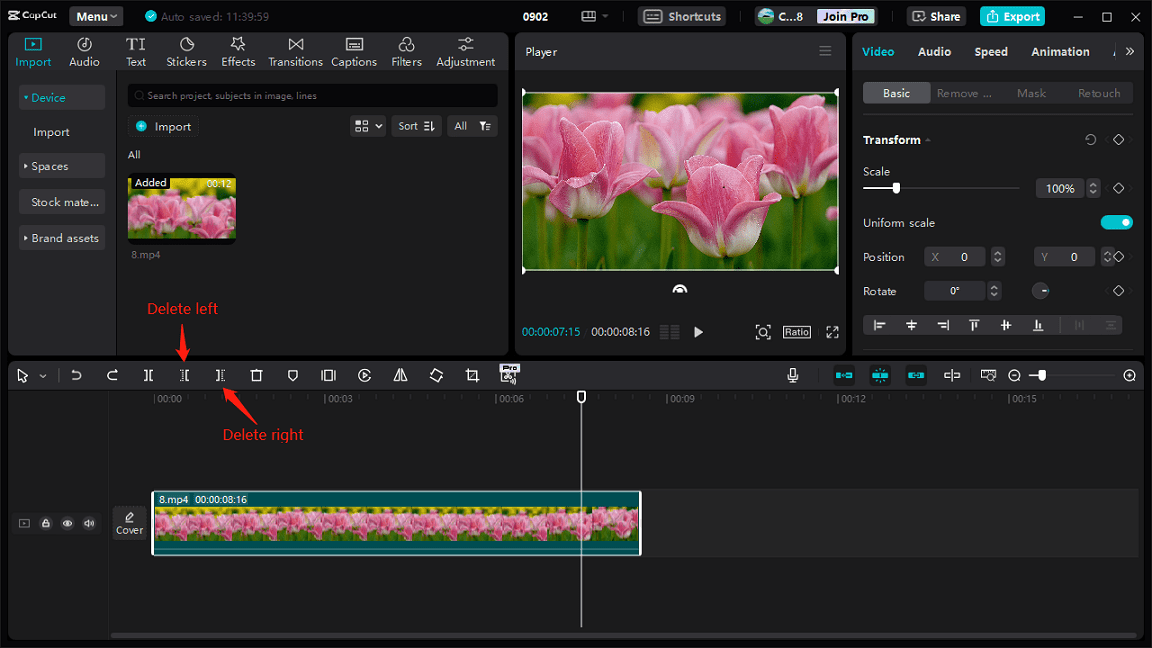Click the Mirror flip icon

tap(400, 375)
